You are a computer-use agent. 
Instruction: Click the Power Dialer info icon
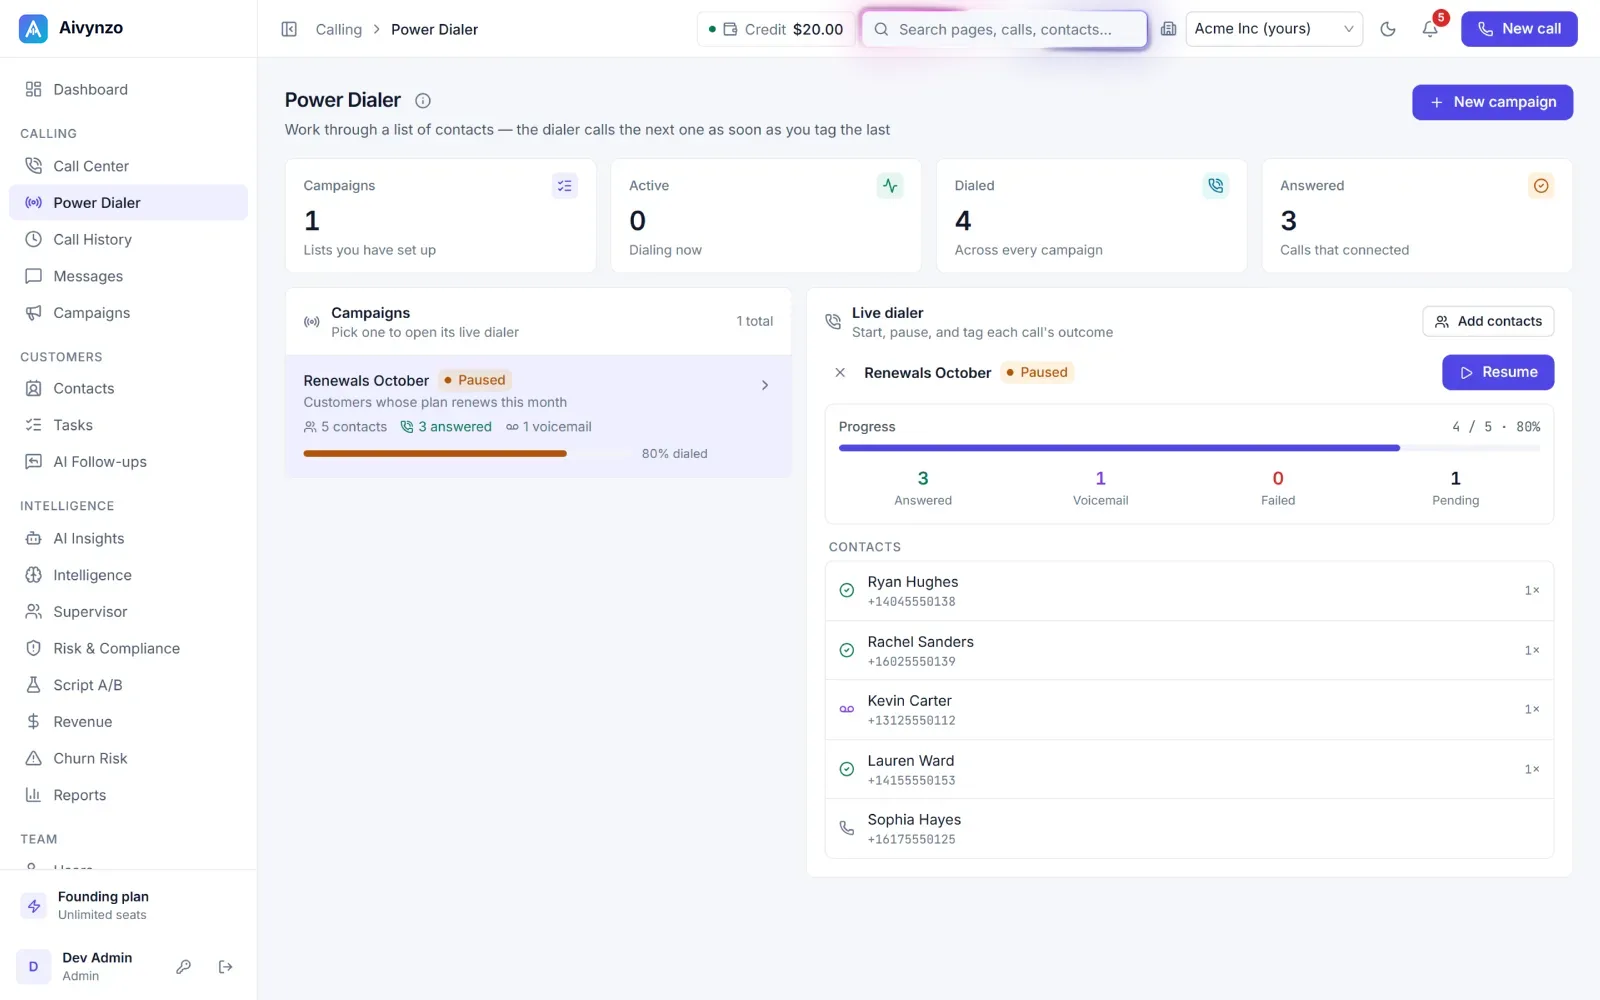(x=423, y=101)
